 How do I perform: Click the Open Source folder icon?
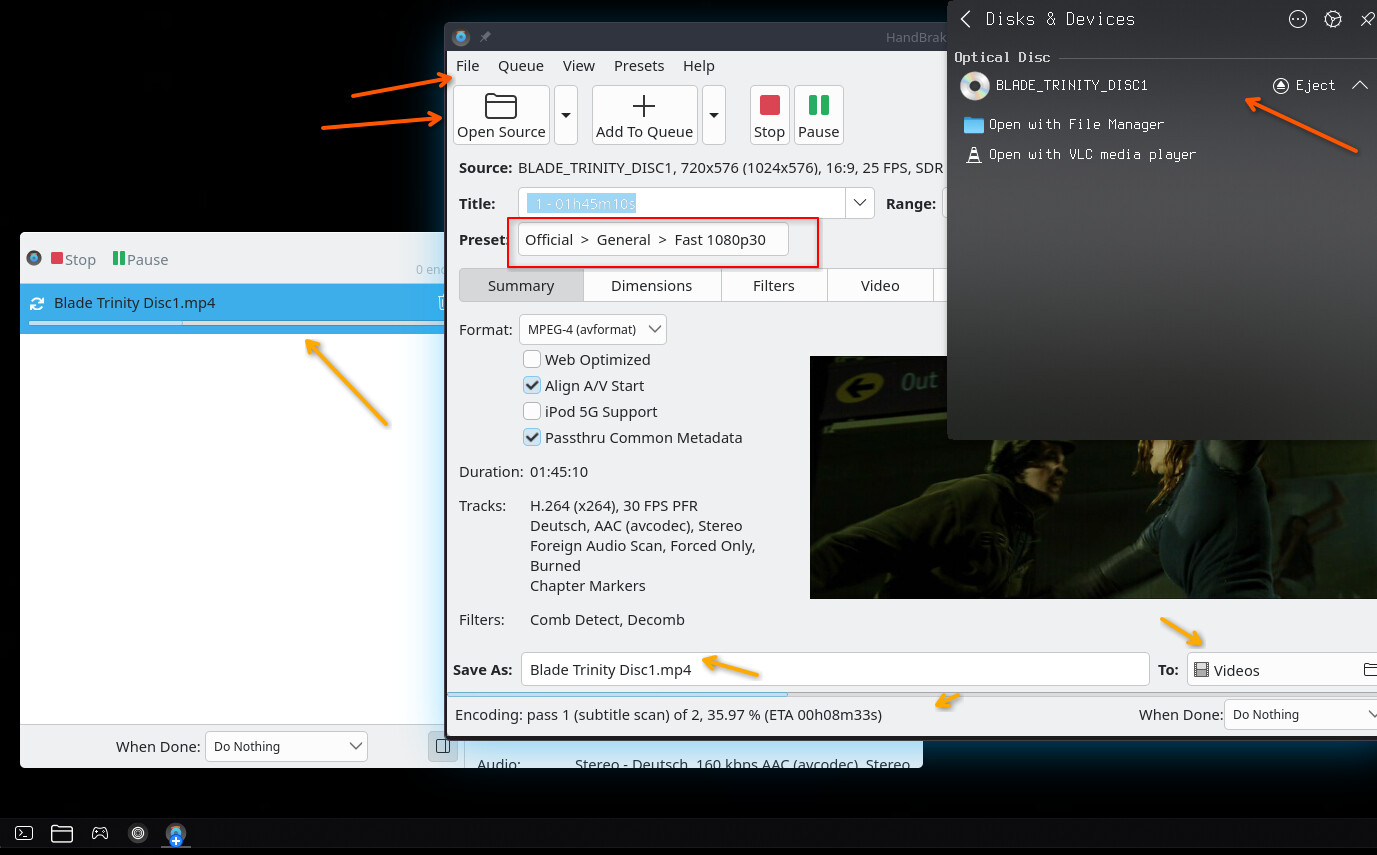pos(501,106)
